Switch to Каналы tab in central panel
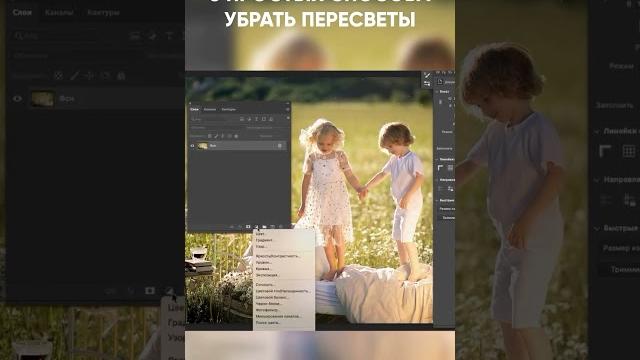 (x=210, y=109)
